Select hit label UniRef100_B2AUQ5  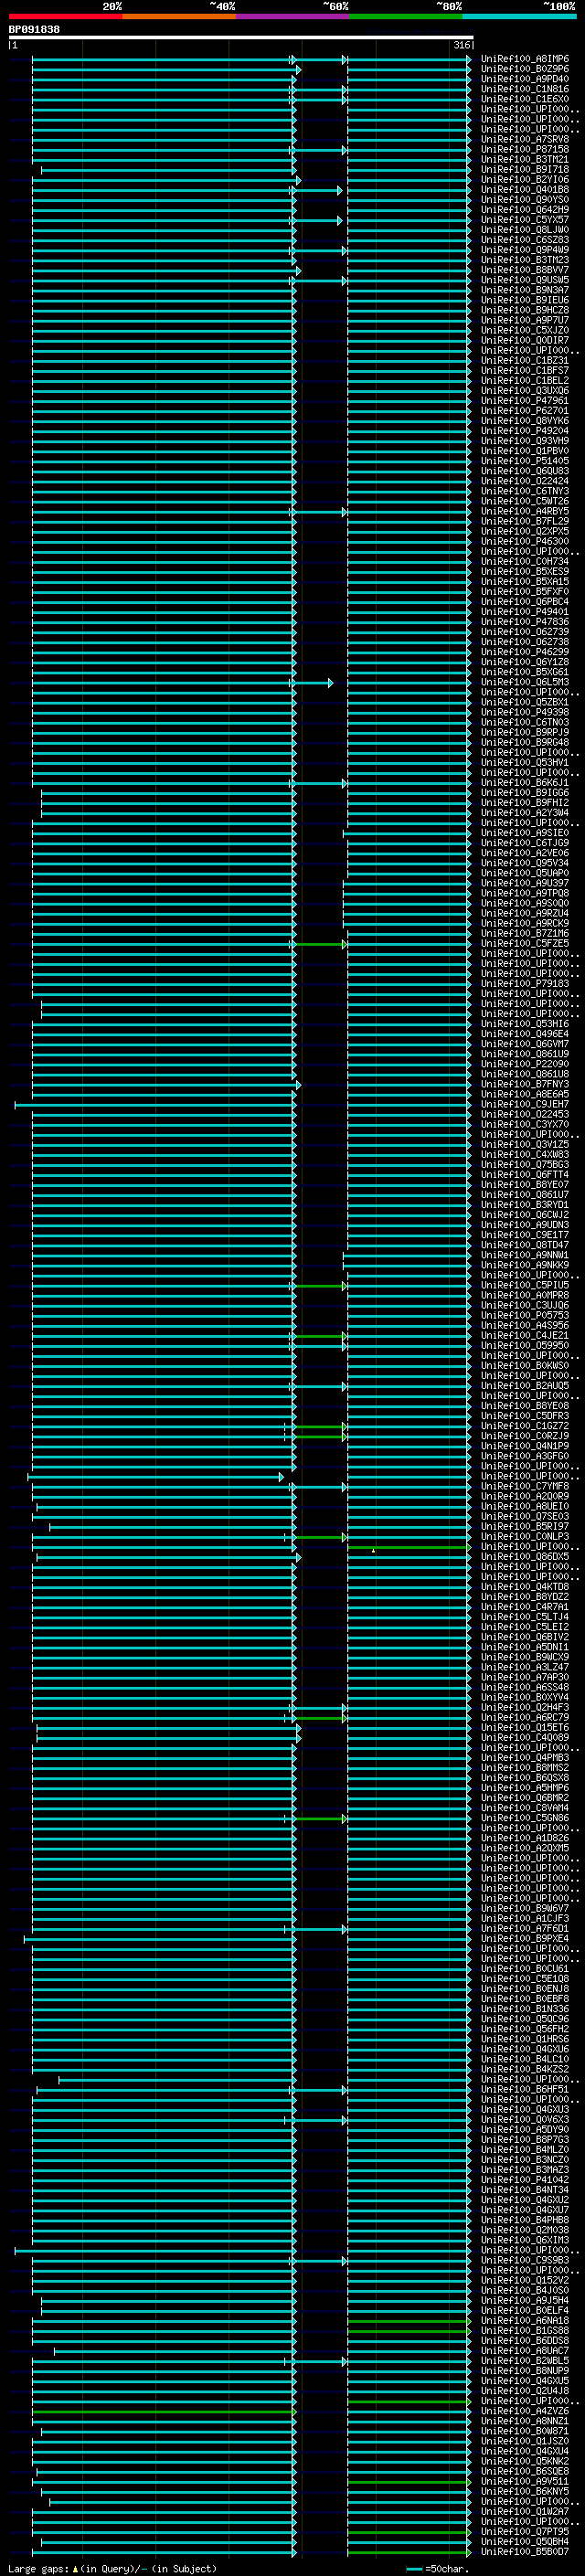pos(524,1386)
